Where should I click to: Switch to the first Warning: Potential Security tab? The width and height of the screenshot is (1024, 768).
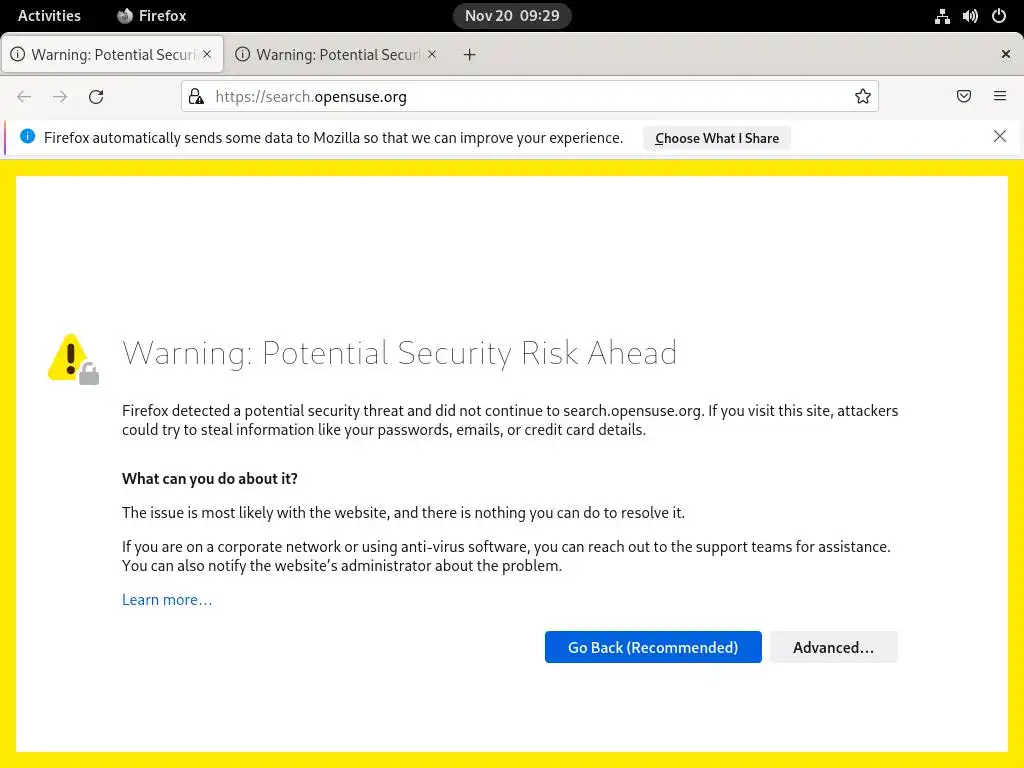click(112, 54)
